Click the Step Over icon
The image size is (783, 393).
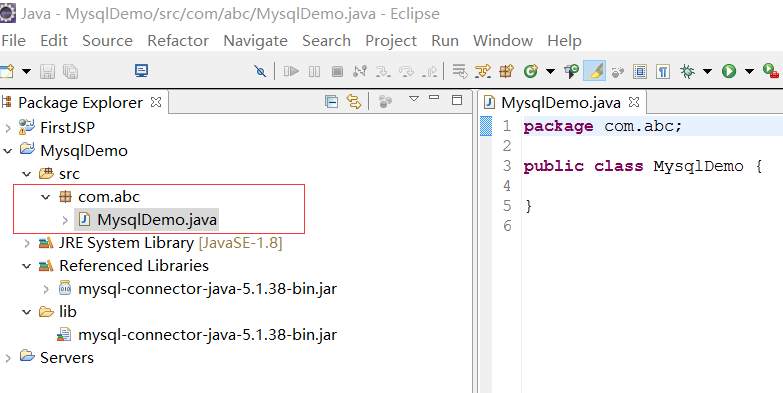[406, 71]
